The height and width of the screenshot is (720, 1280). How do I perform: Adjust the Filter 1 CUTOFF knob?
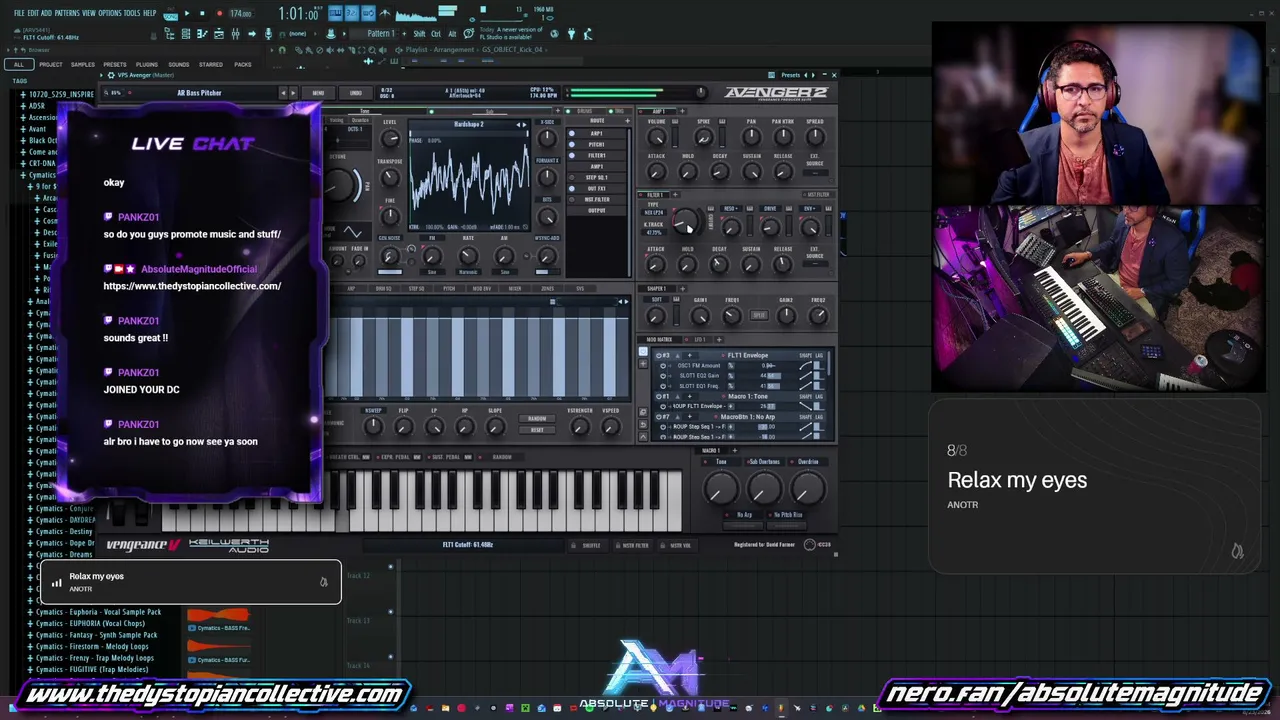pos(685,222)
